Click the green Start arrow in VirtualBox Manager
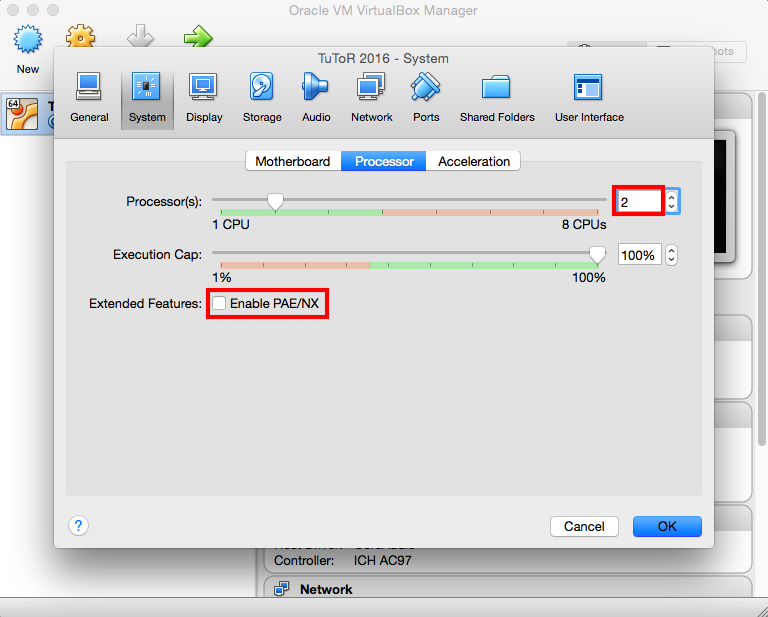The height and width of the screenshot is (617, 768). [x=198, y=36]
